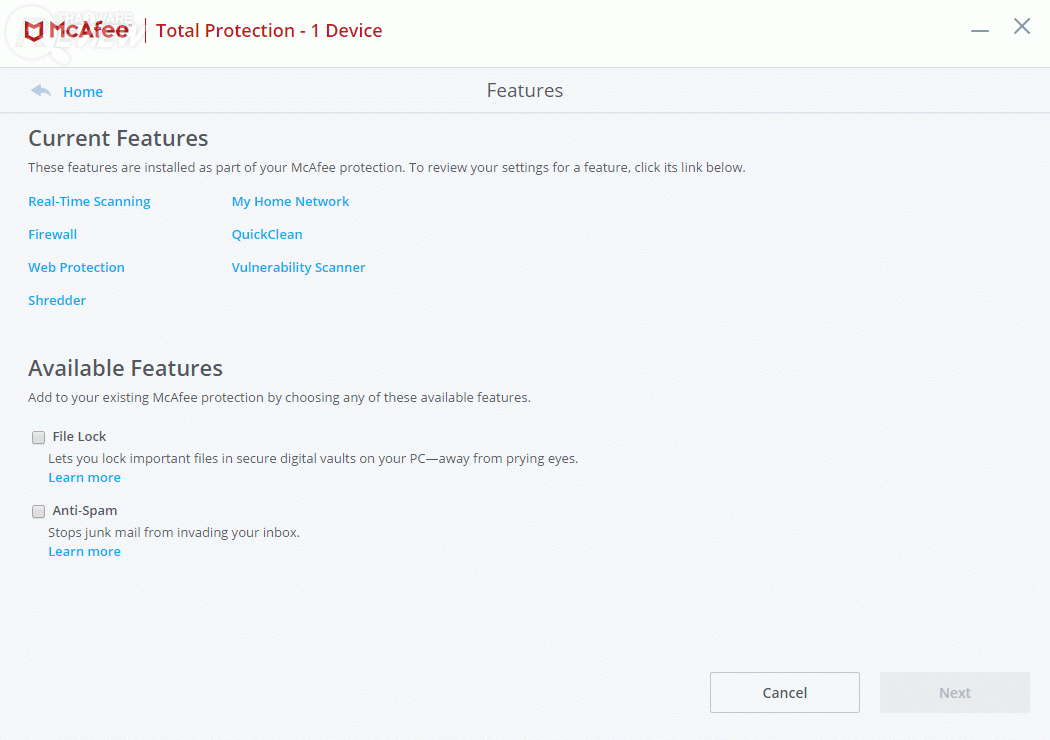The height and width of the screenshot is (740, 1050).
Task: Go back to Home
Action: click(83, 92)
